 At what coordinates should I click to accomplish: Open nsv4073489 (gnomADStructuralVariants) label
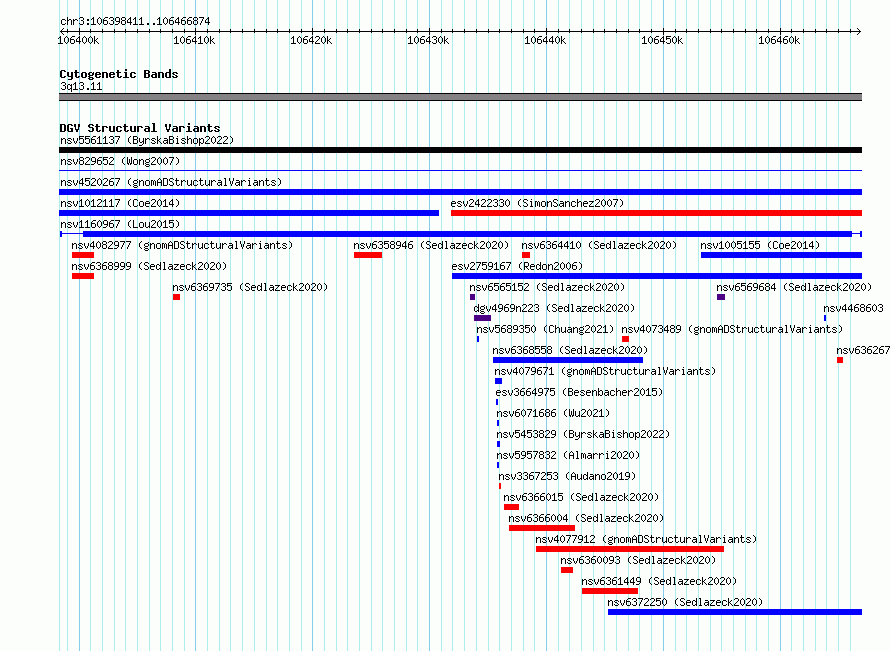(x=732, y=329)
